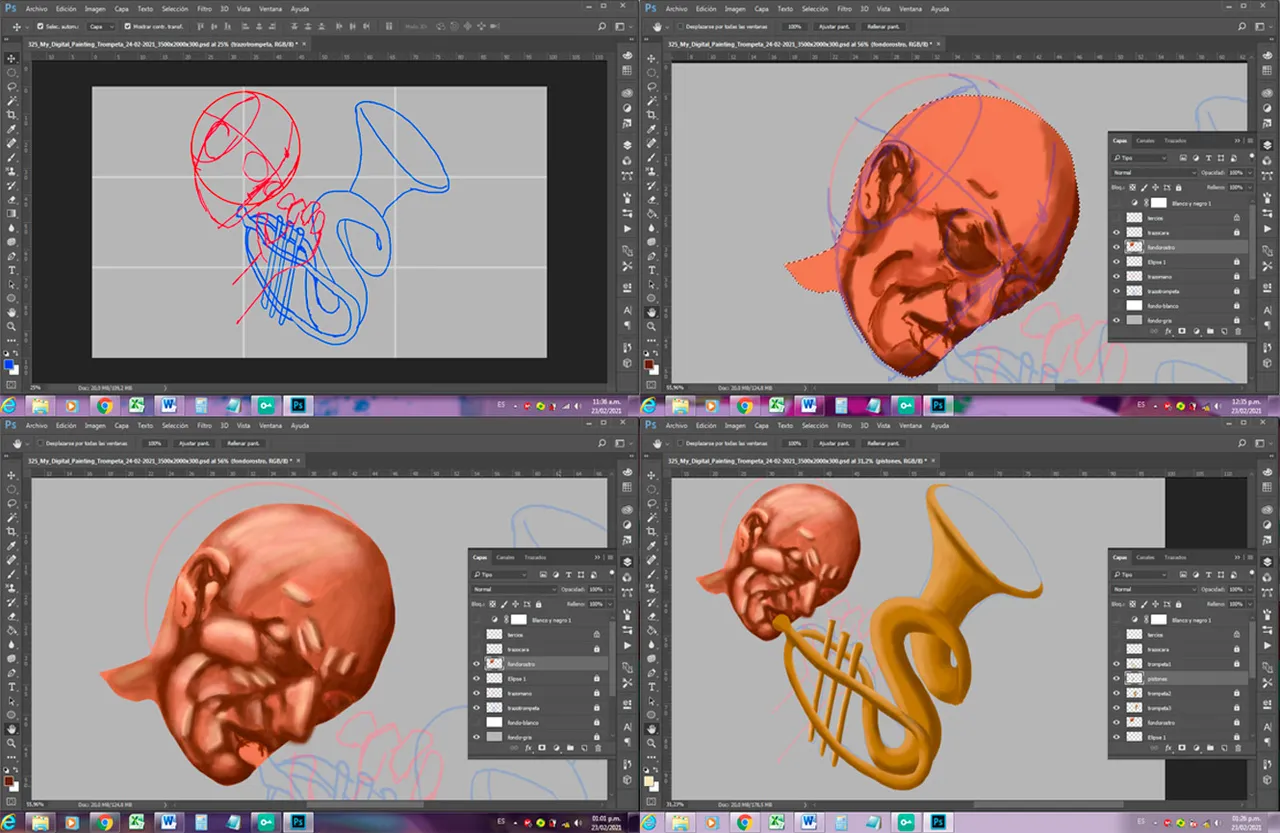Select the Gradient tool in top-left window
1280x833 pixels.
11,213
